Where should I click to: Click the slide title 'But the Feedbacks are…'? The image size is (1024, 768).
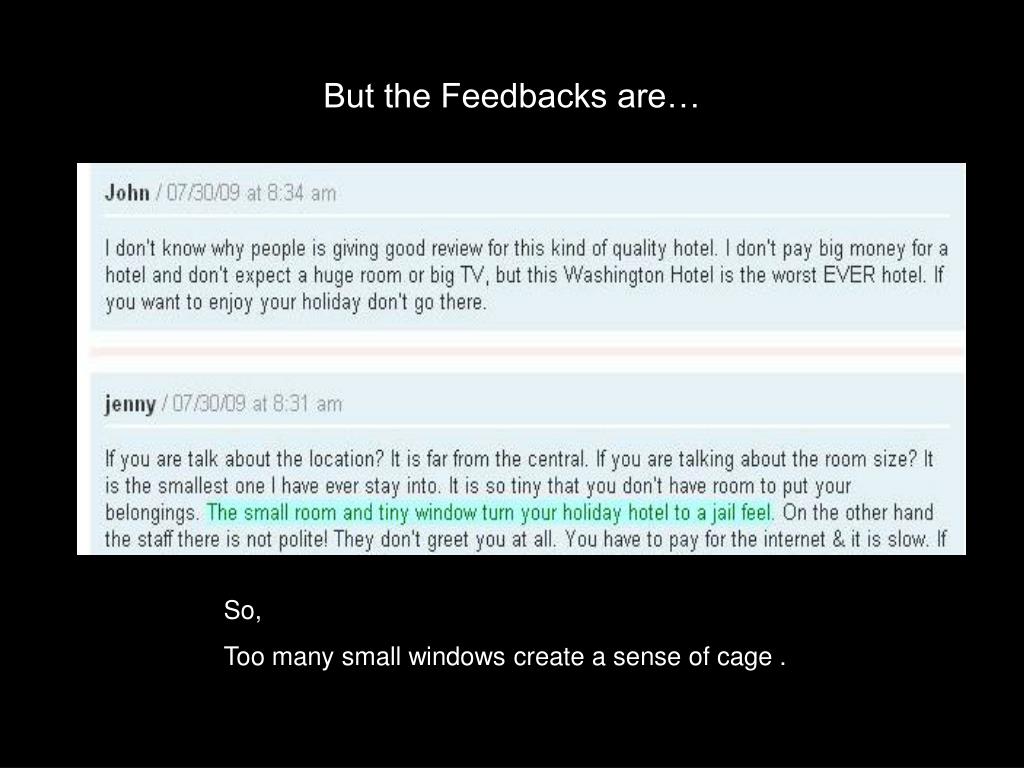511,95
